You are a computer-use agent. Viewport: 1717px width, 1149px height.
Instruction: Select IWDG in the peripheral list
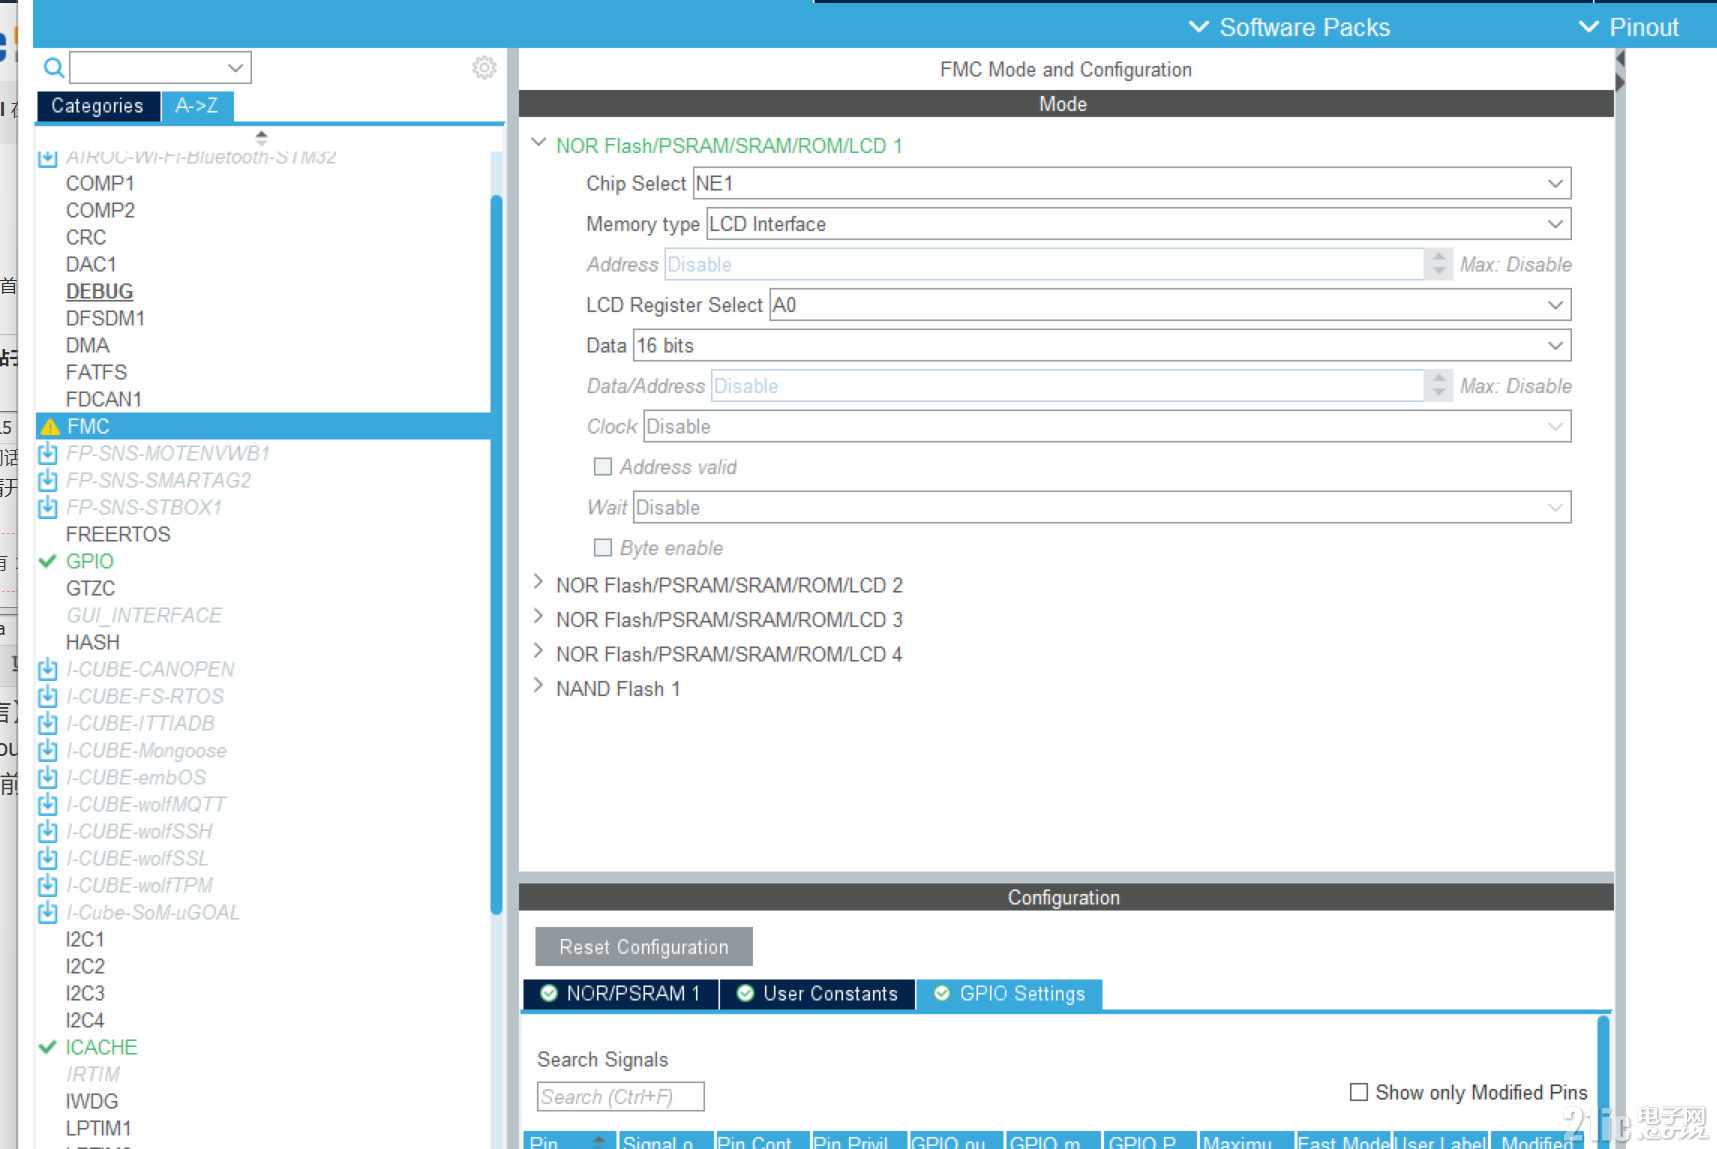click(x=92, y=1102)
